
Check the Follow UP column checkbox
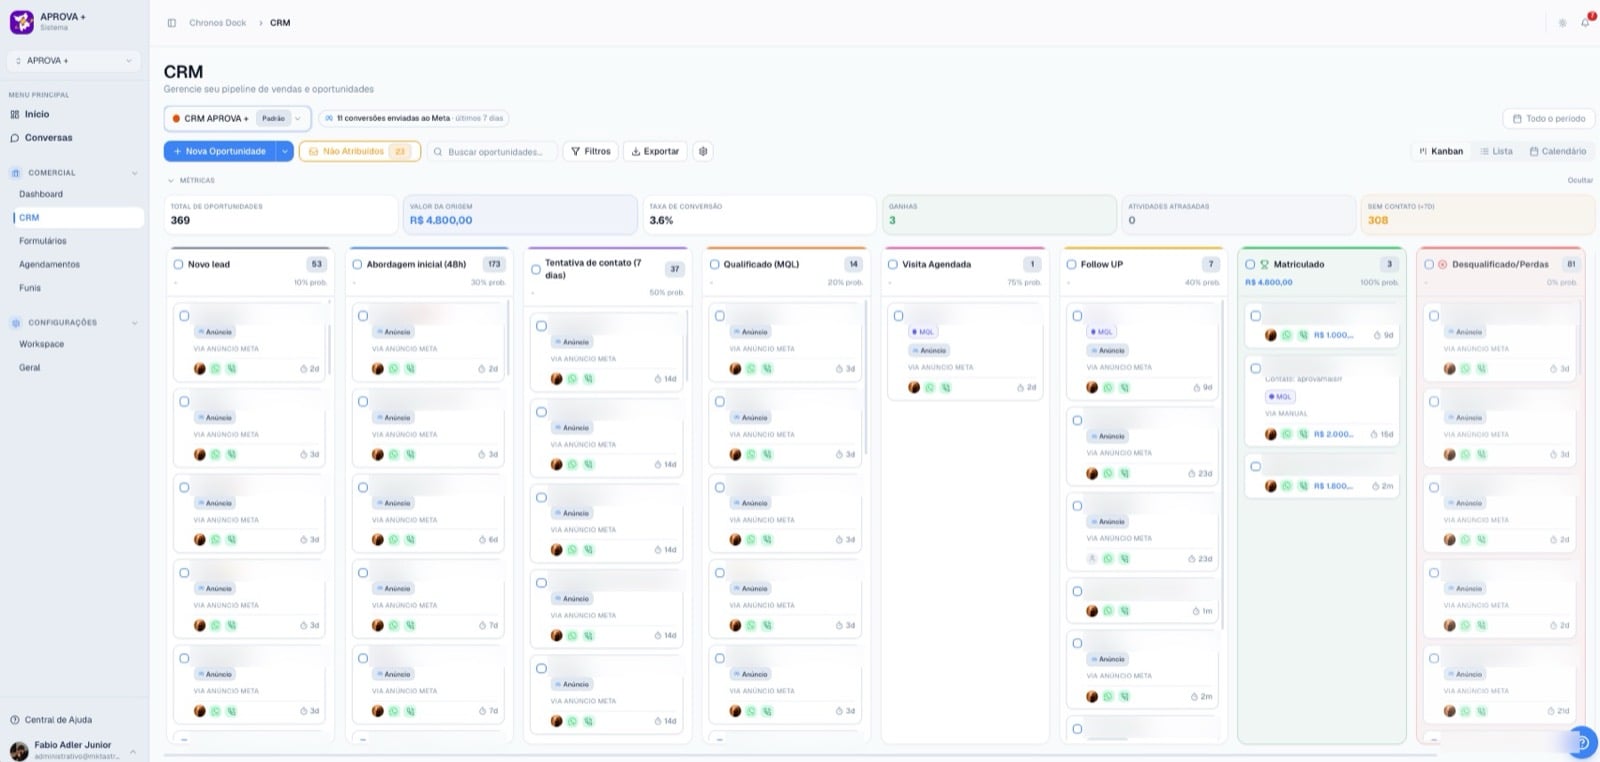(x=1071, y=265)
